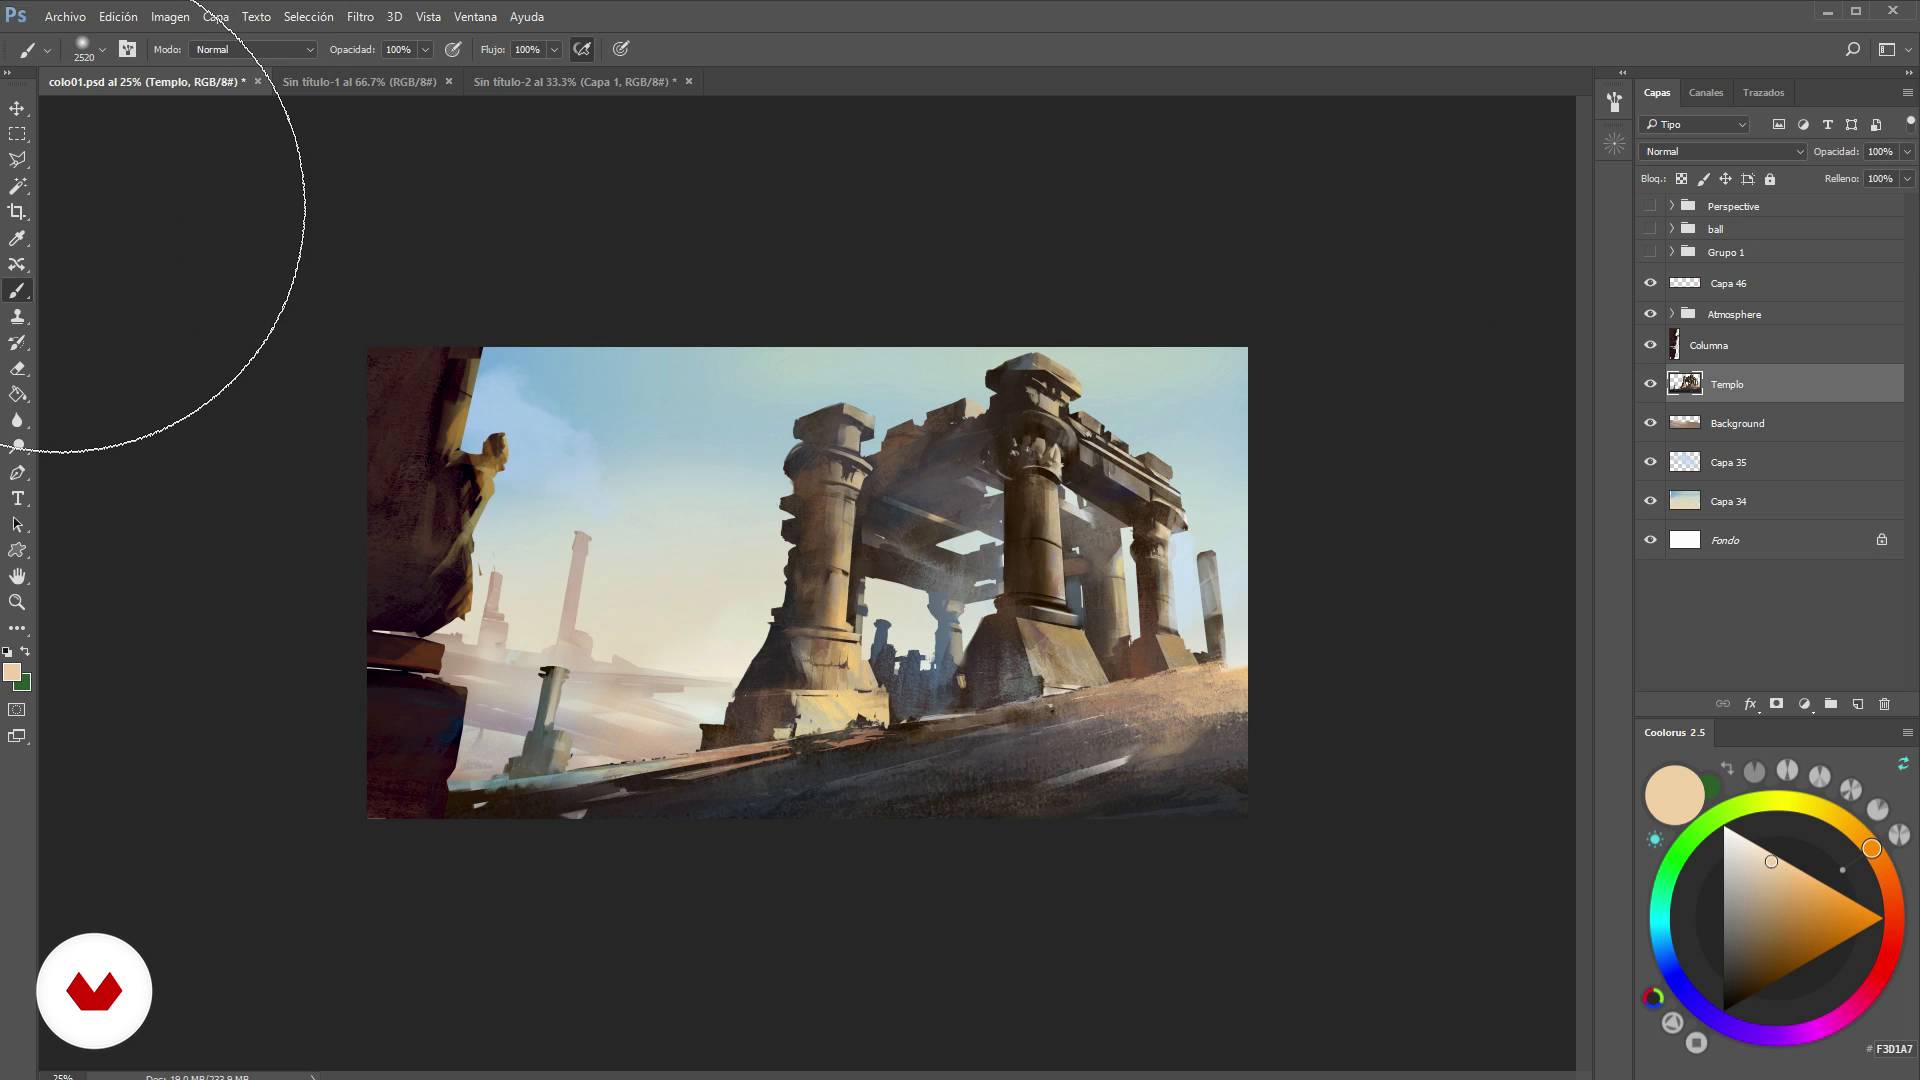
Task: Toggle pressure for size
Action: pyautogui.click(x=621, y=49)
